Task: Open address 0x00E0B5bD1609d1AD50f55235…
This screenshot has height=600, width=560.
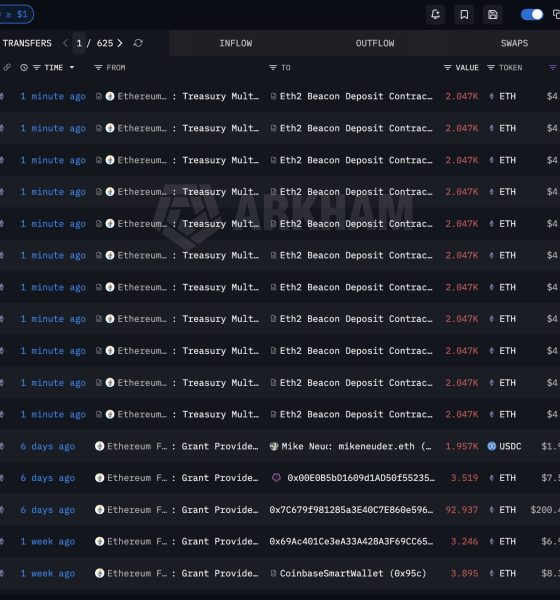Action: coord(361,478)
